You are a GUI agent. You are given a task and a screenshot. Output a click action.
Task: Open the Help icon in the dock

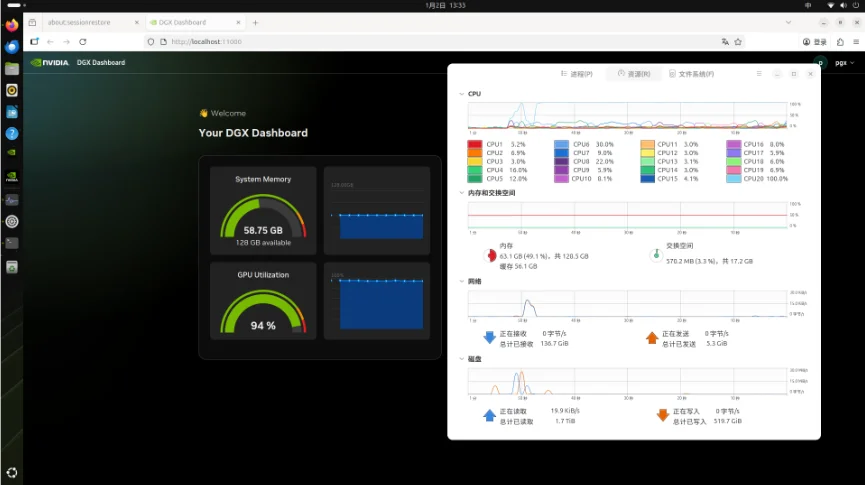click(12, 133)
